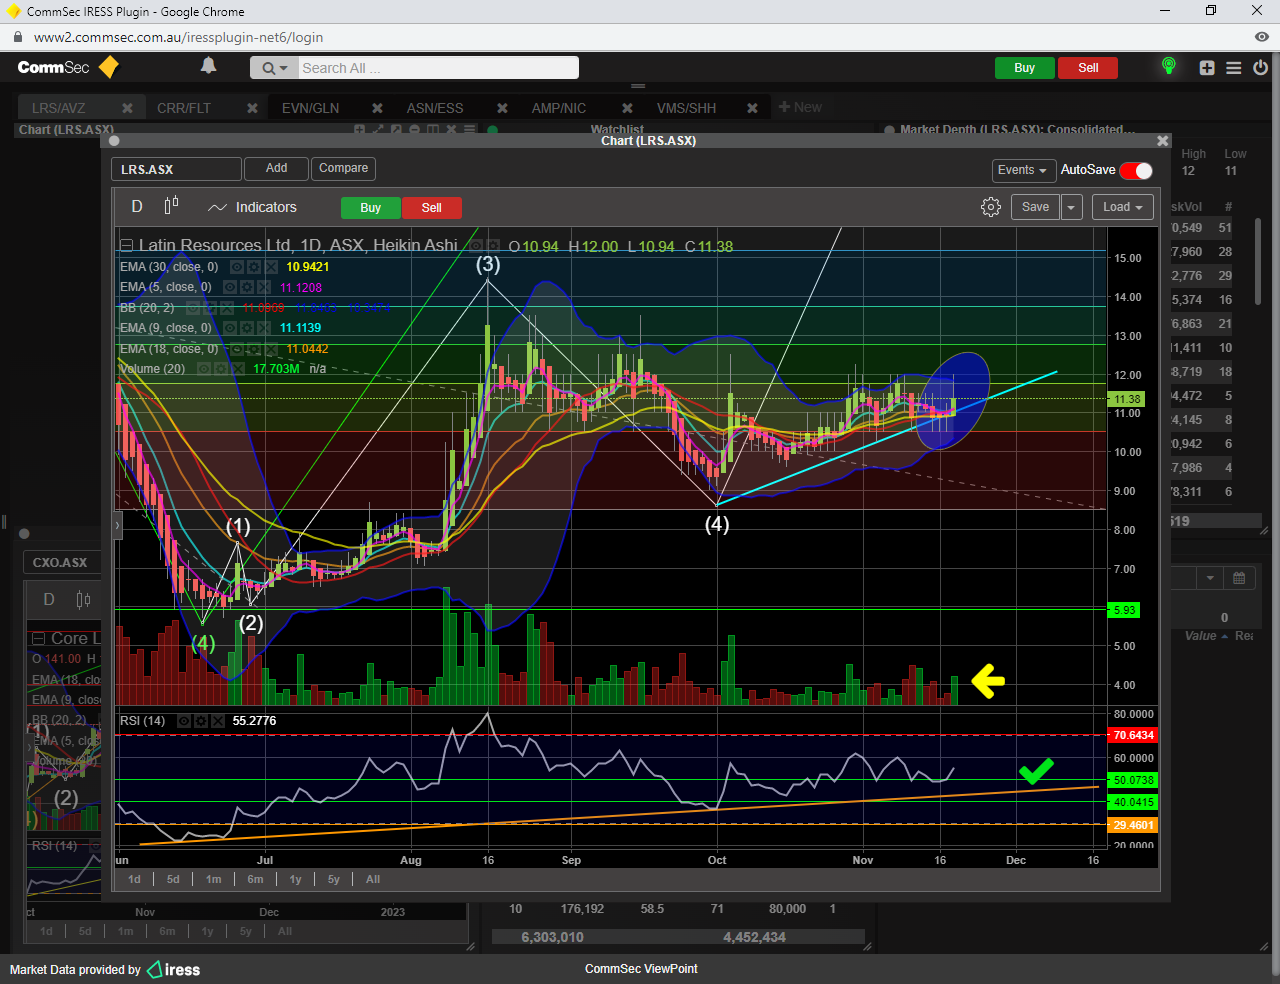Close the VMS/SHH tab
Viewport: 1280px width, 984px height.
pos(752,108)
